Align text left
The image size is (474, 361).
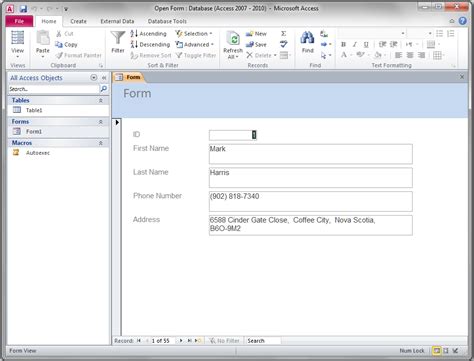point(398,55)
